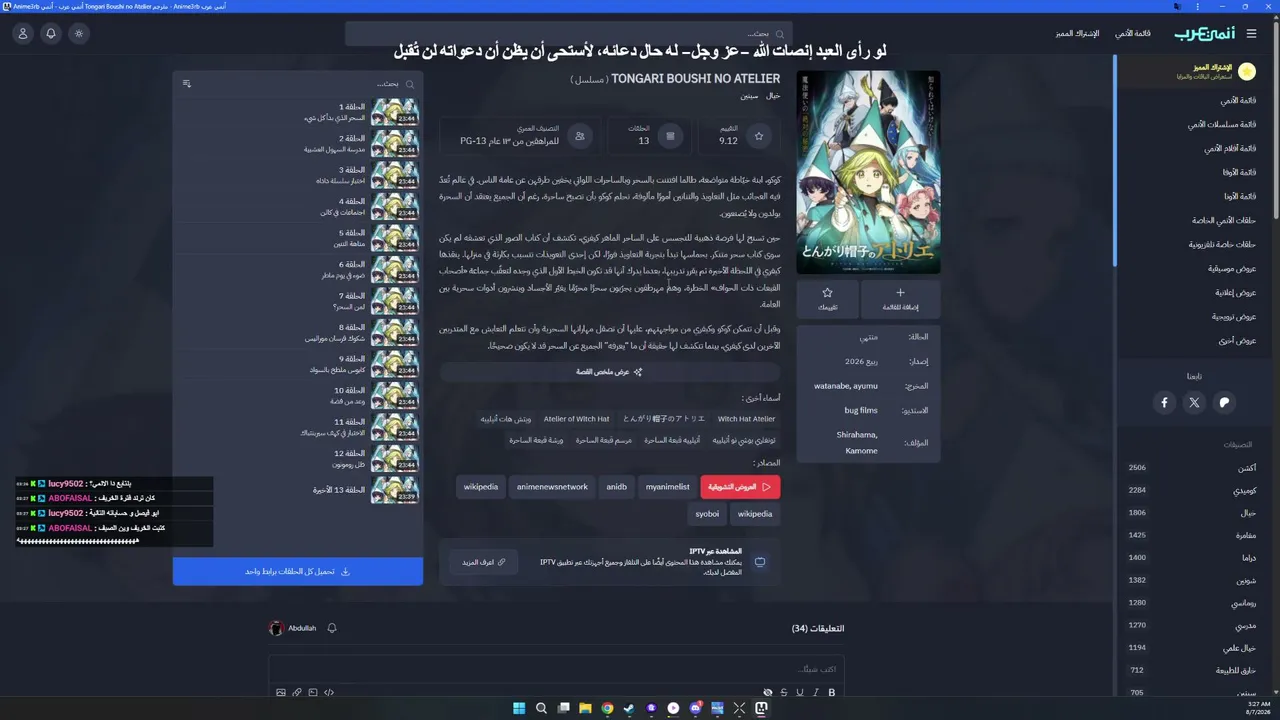1280x720 pixels.
Task: Open قائمة الأونا in the sidebar
Action: coord(1239,196)
